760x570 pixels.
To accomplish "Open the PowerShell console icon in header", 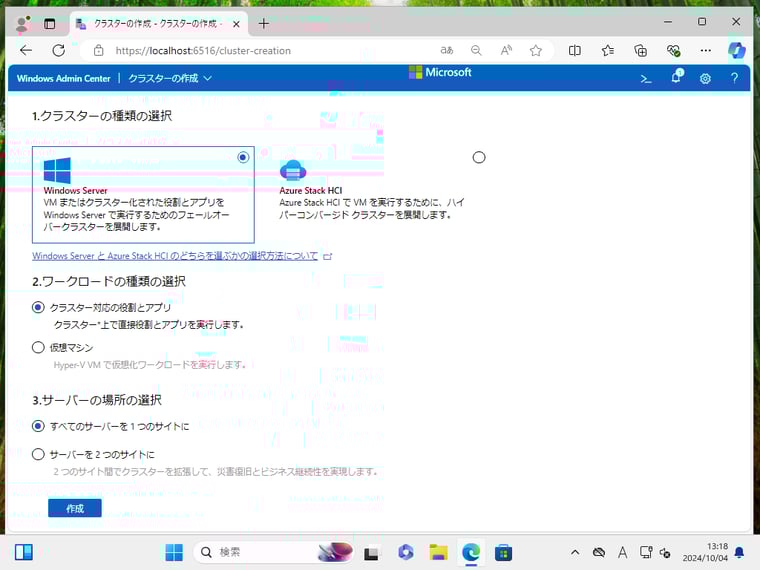I will 646,79.
